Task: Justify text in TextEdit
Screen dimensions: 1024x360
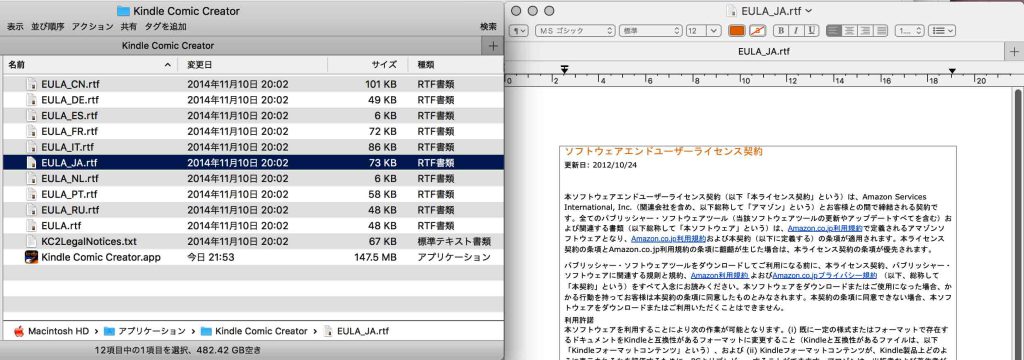Action: (x=881, y=31)
